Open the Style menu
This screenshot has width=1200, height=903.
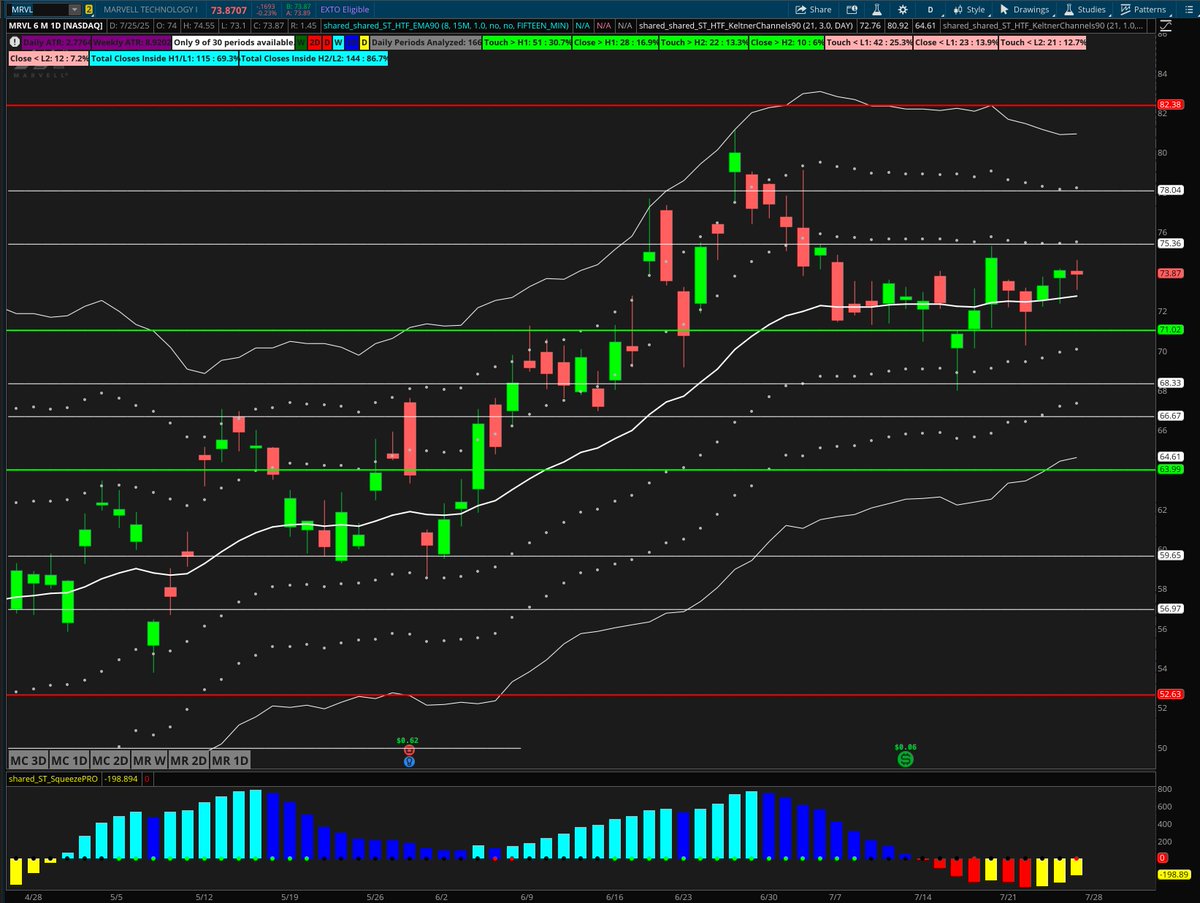pos(968,9)
